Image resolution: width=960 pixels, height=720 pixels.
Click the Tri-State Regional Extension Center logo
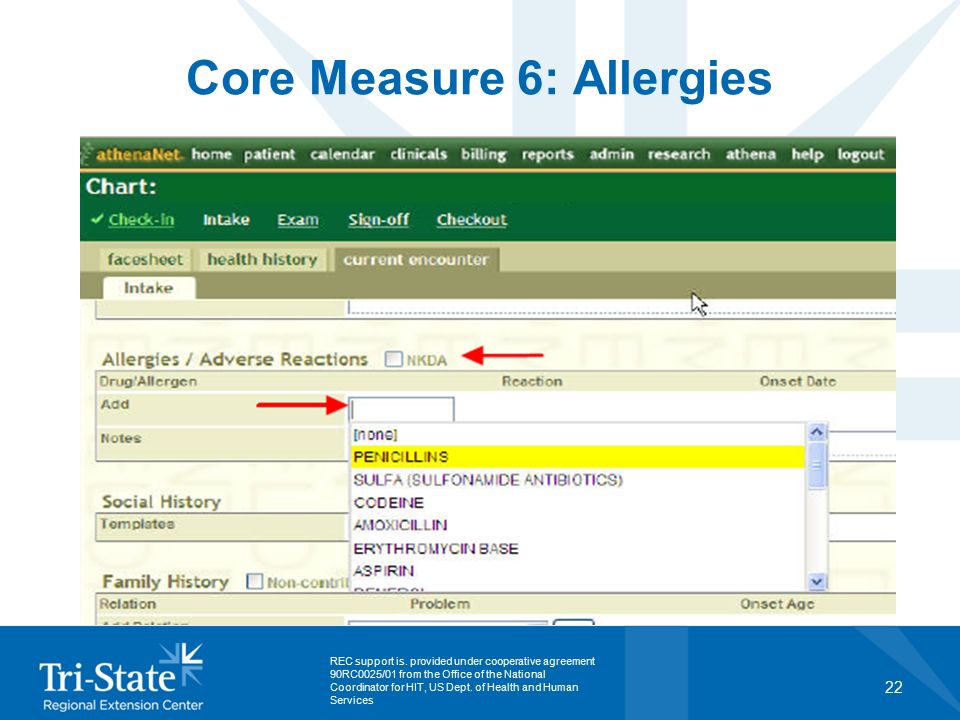click(122, 677)
